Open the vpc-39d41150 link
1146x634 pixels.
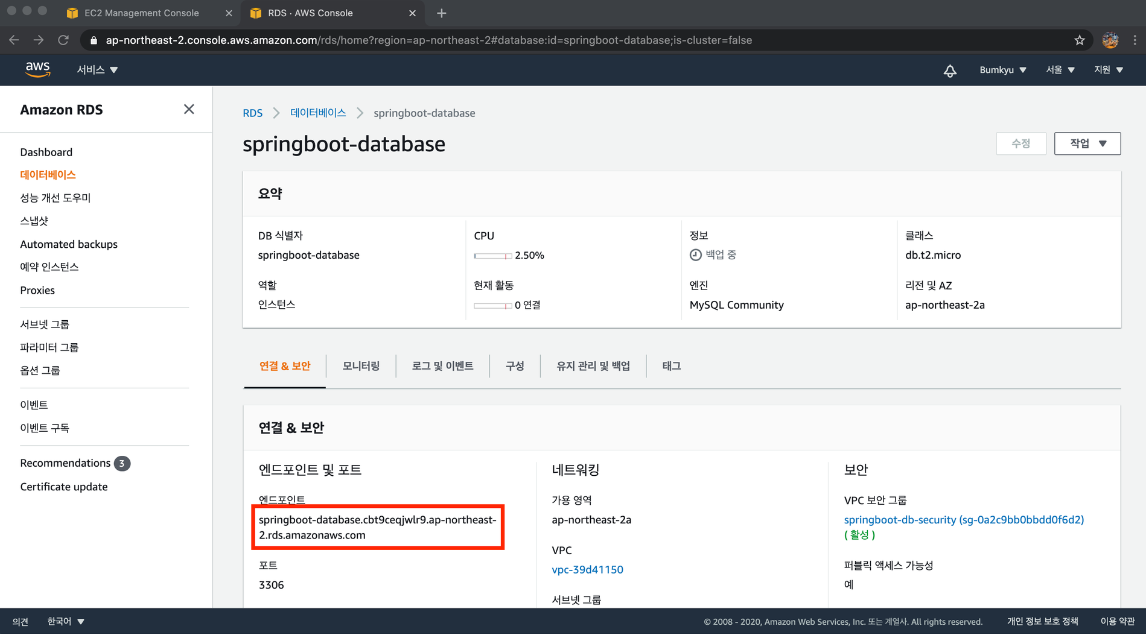[588, 570]
